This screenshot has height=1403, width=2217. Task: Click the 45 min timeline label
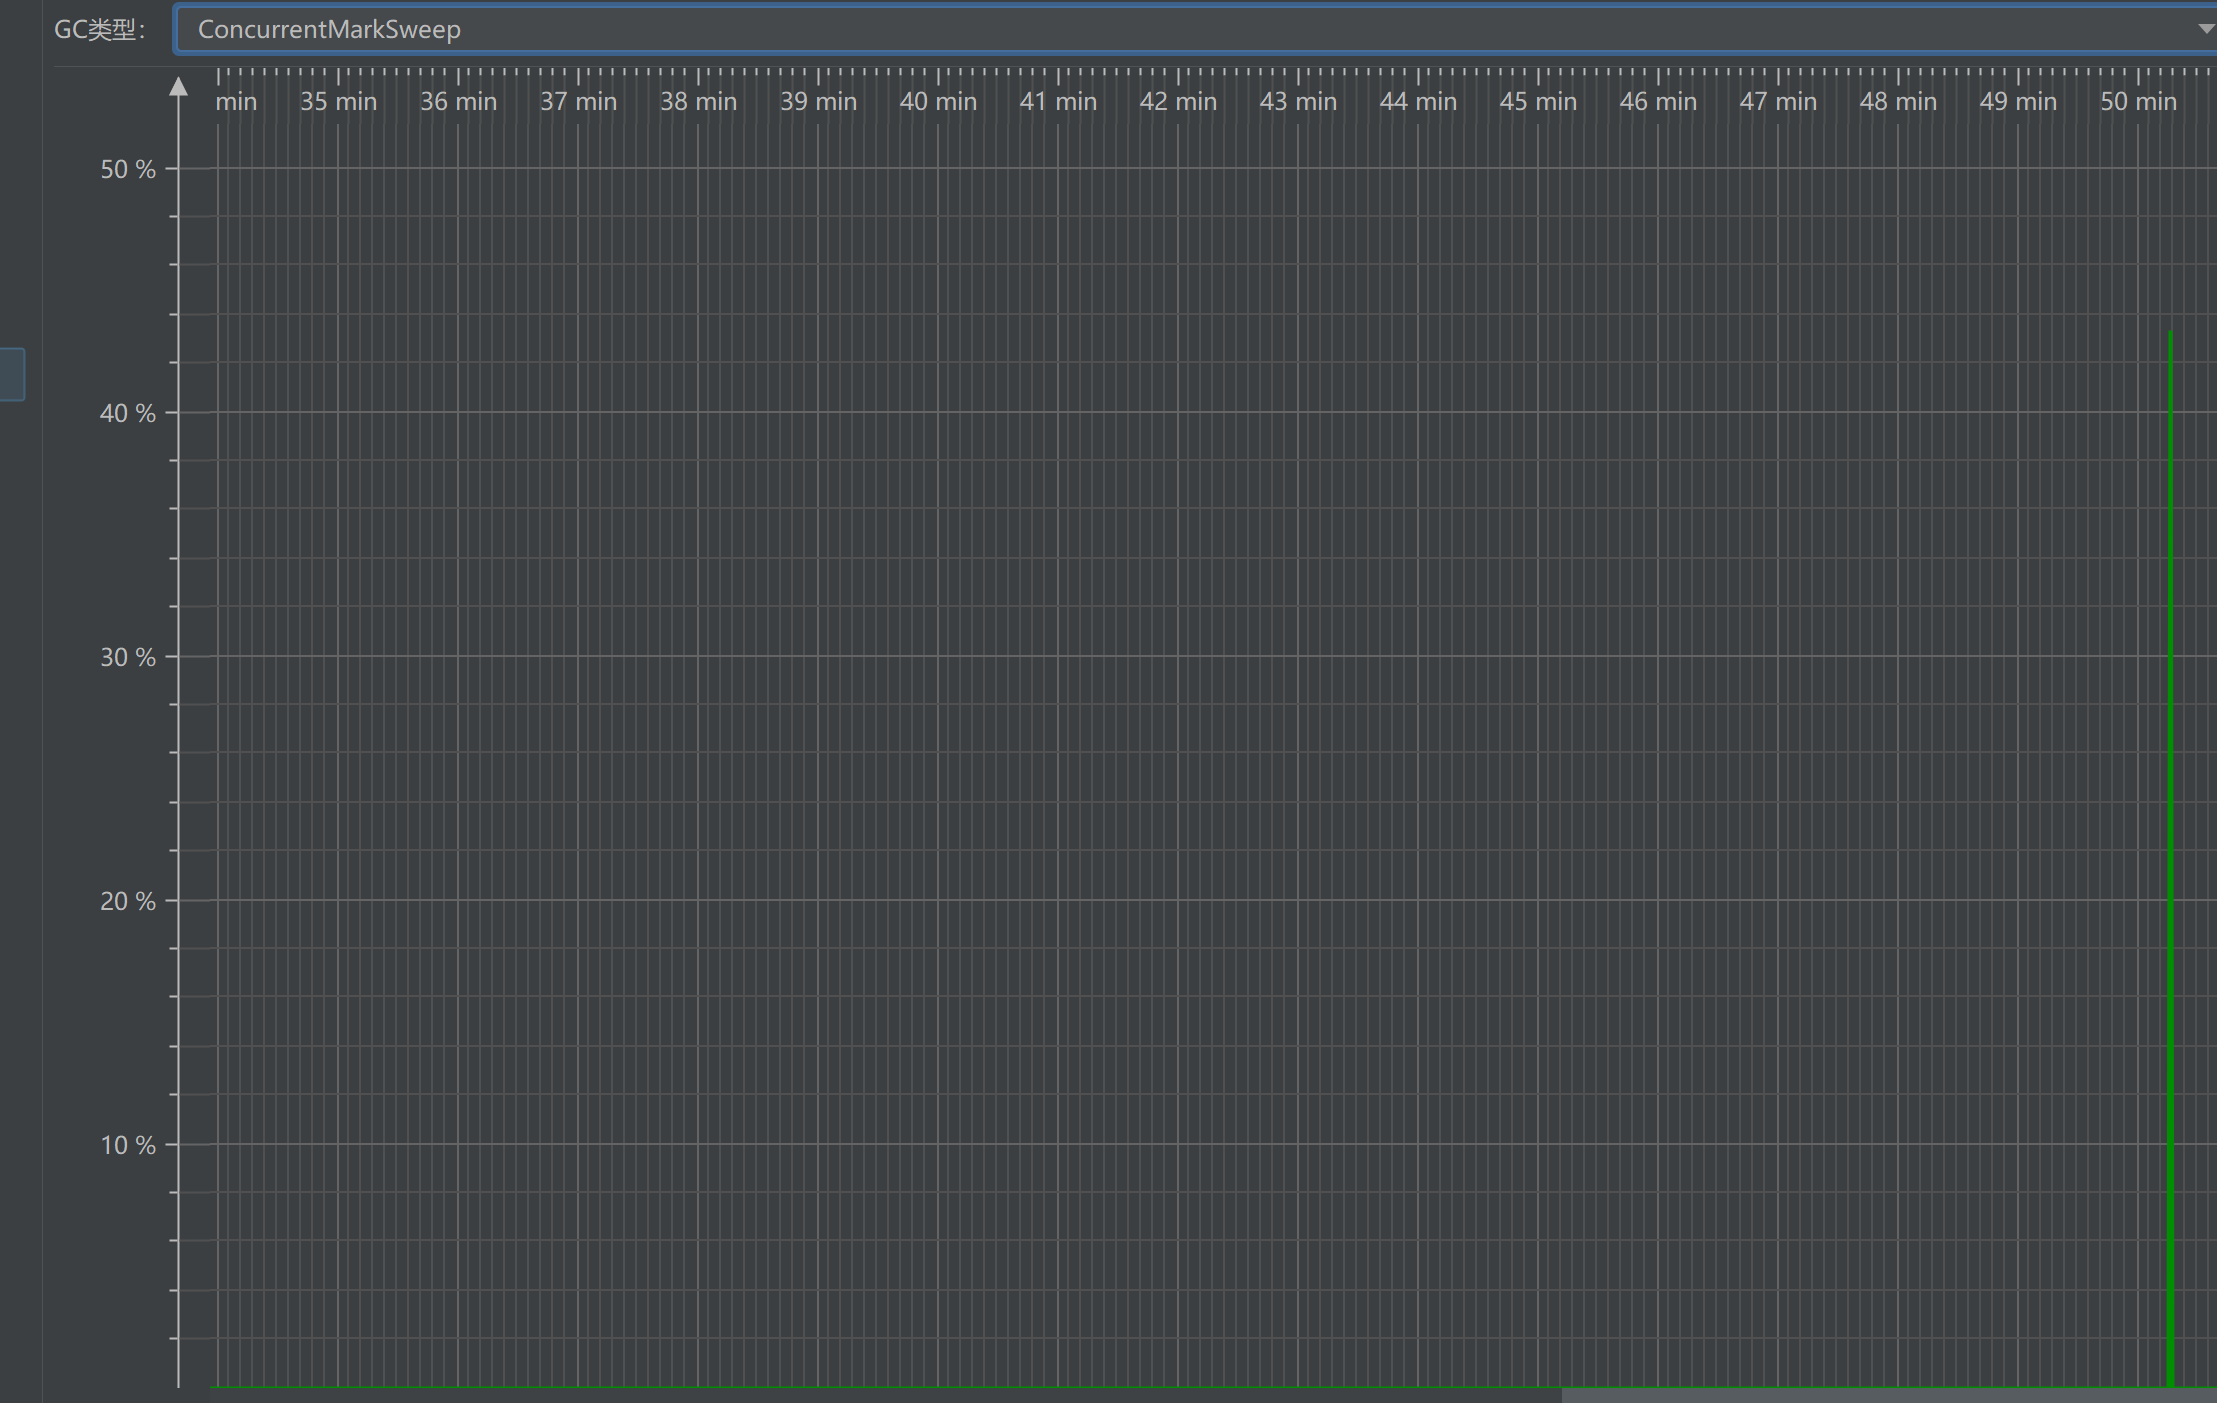click(1538, 101)
